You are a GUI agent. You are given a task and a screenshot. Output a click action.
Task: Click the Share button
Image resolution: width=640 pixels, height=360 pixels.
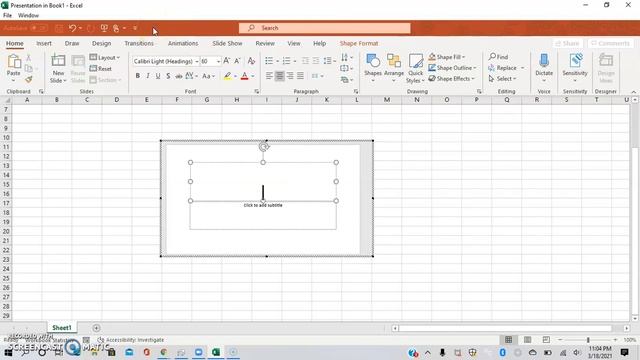pos(567,43)
